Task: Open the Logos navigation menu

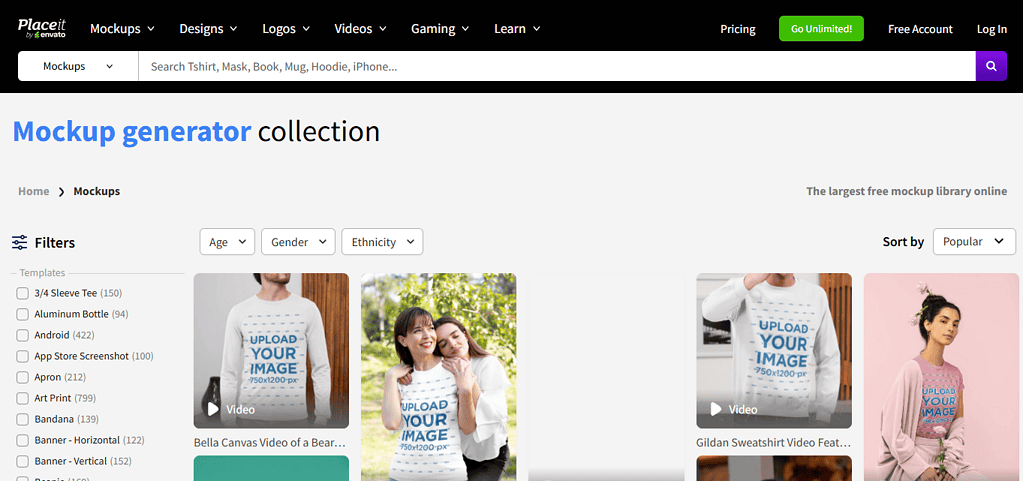Action: pos(285,29)
